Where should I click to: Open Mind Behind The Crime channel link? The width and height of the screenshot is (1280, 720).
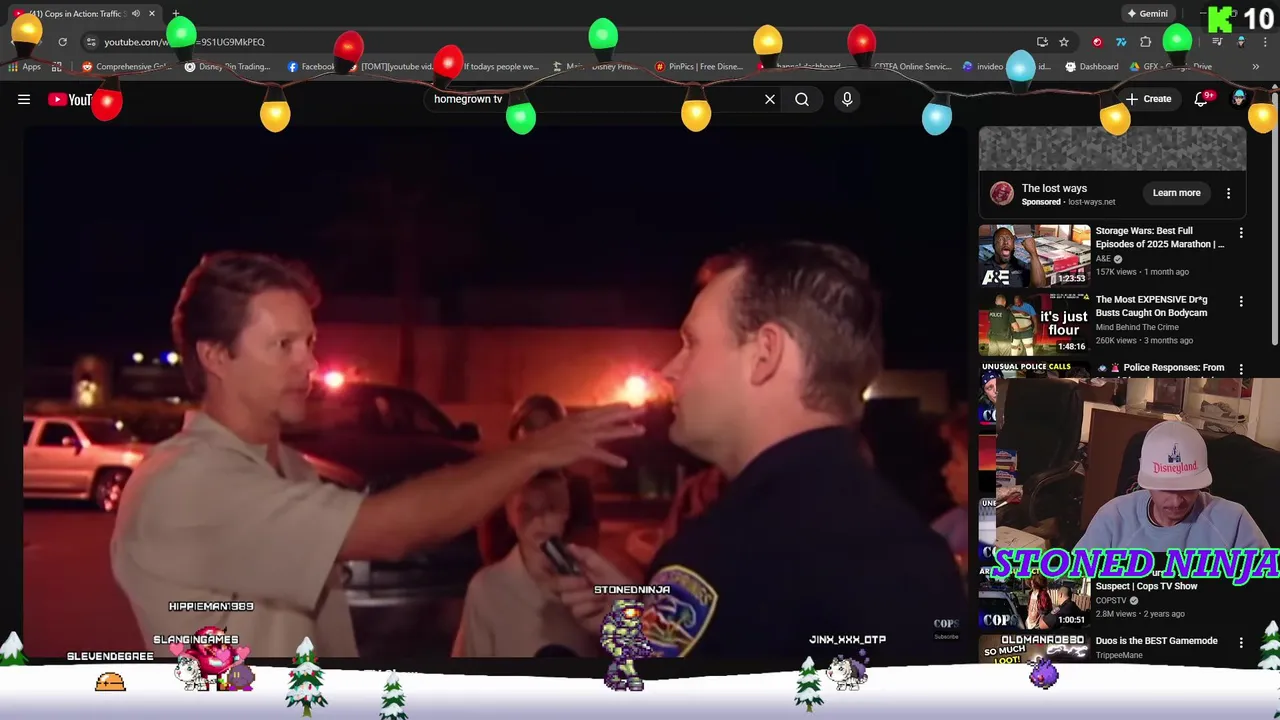pos(1137,327)
